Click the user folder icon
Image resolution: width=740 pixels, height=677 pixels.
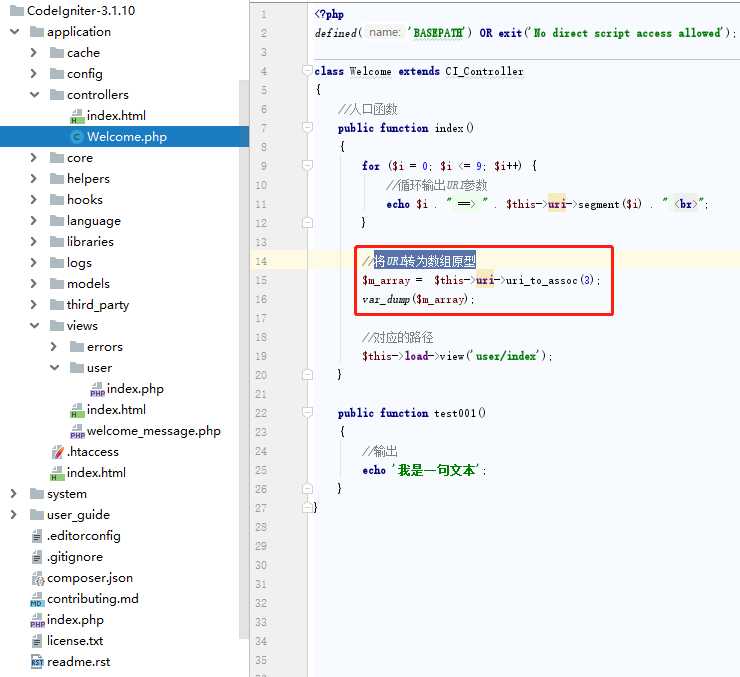[76, 368]
